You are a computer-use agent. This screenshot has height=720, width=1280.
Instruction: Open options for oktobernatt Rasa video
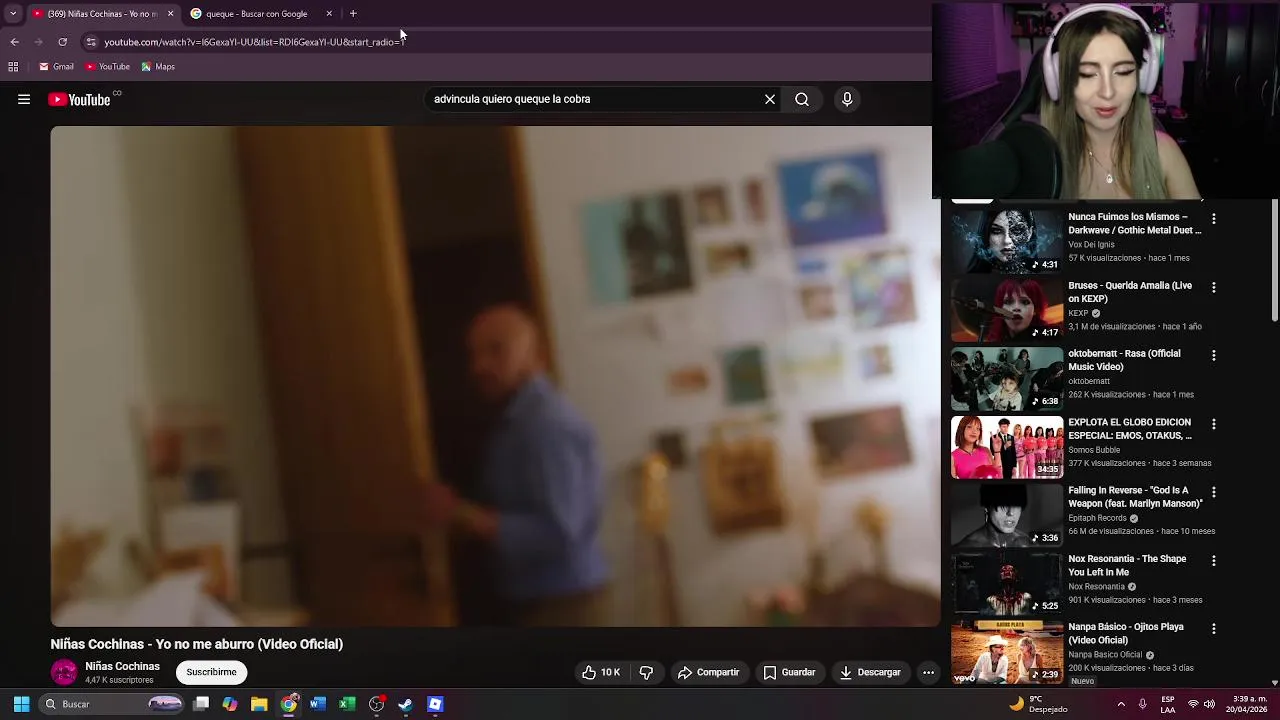[x=1214, y=355]
